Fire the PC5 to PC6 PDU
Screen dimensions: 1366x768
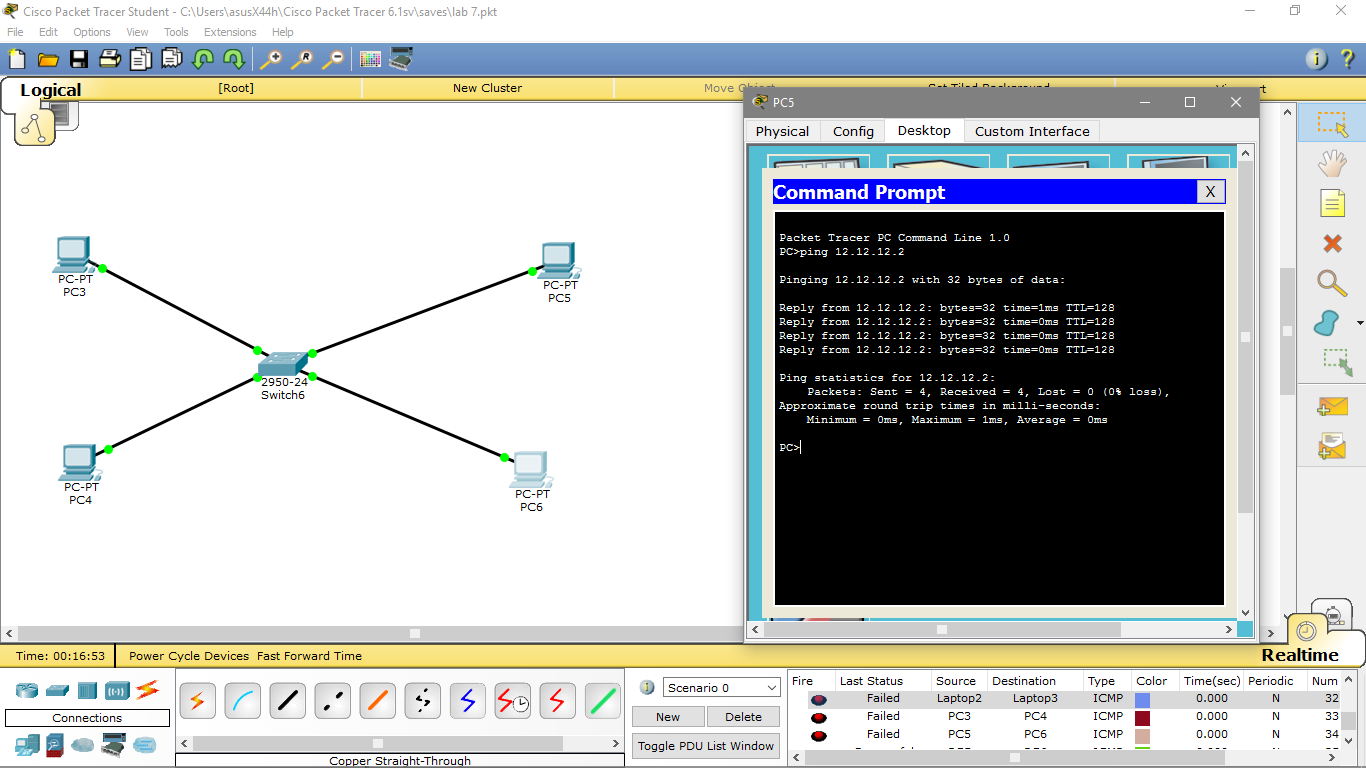tap(819, 735)
